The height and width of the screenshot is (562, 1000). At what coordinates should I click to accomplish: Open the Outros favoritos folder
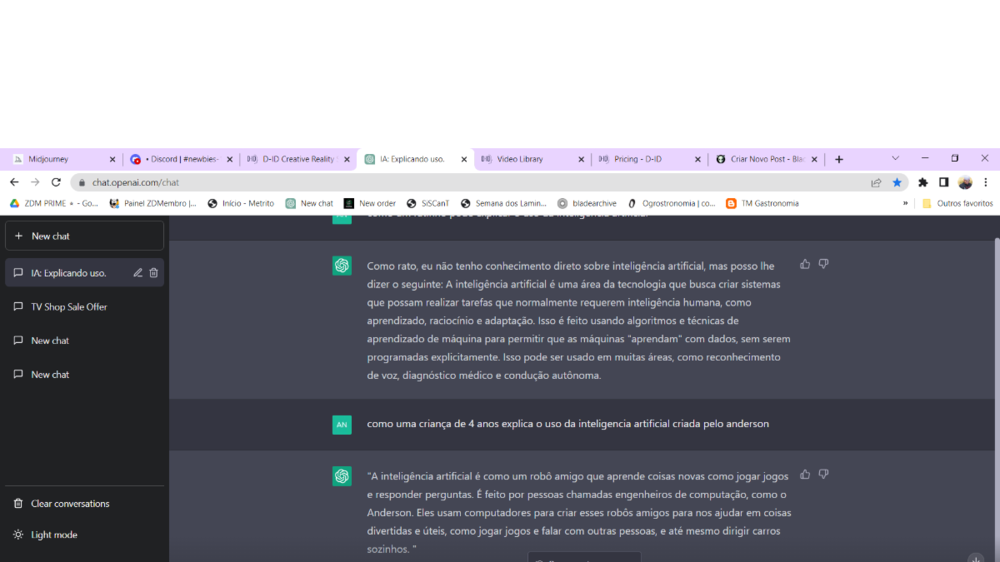(x=957, y=203)
